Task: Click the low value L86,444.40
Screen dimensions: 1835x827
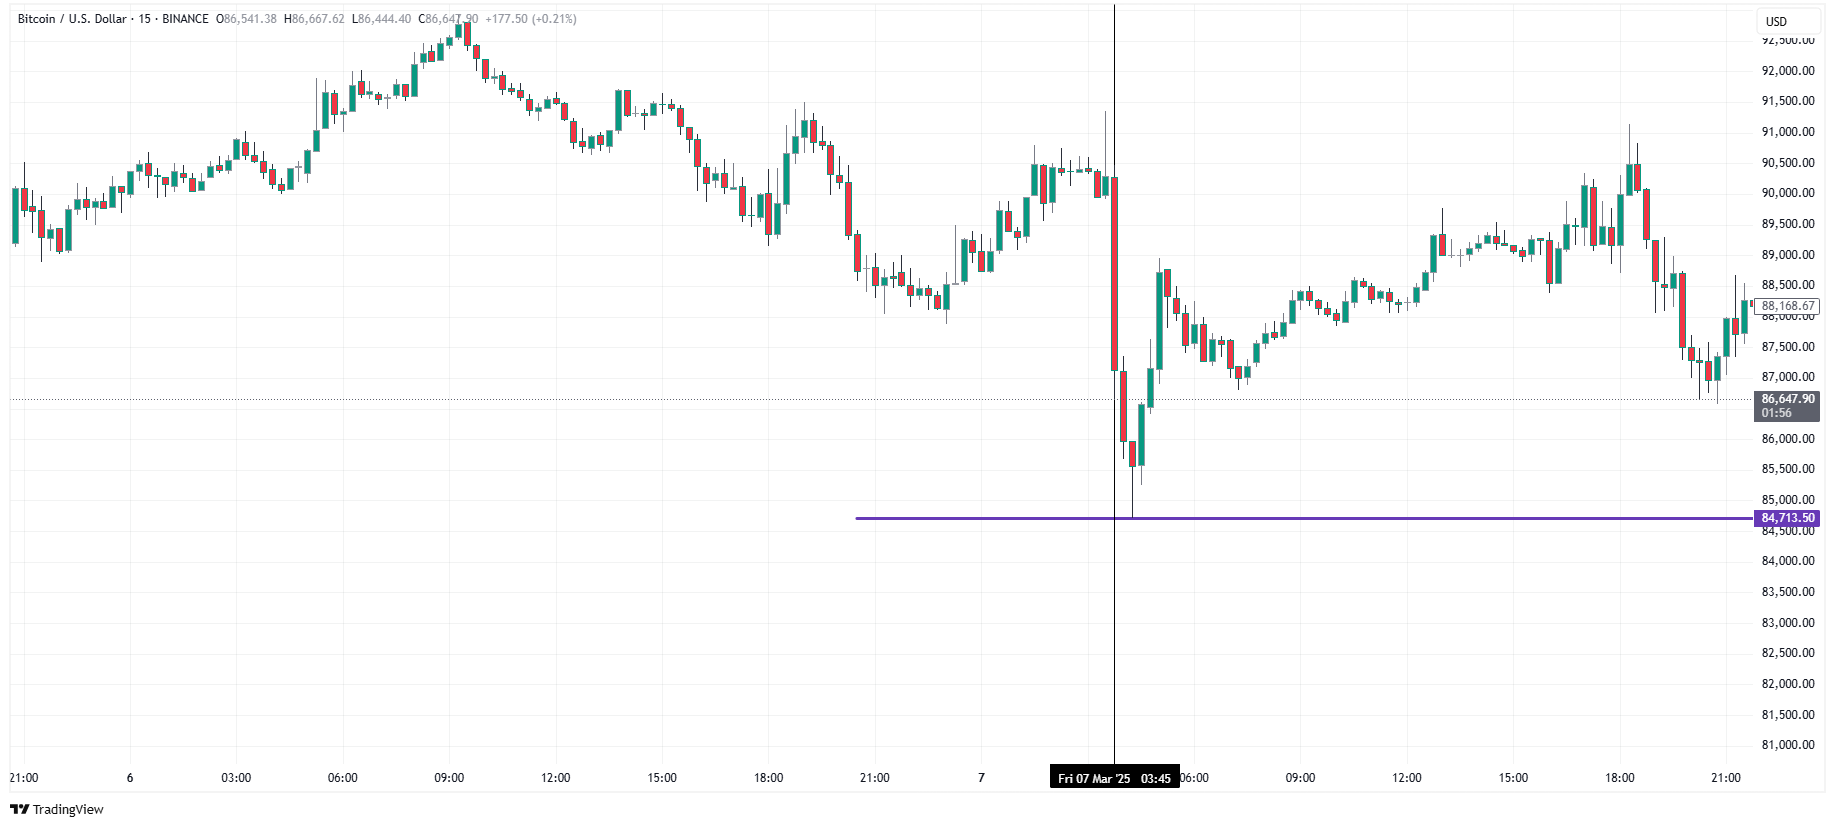Action: pos(381,19)
